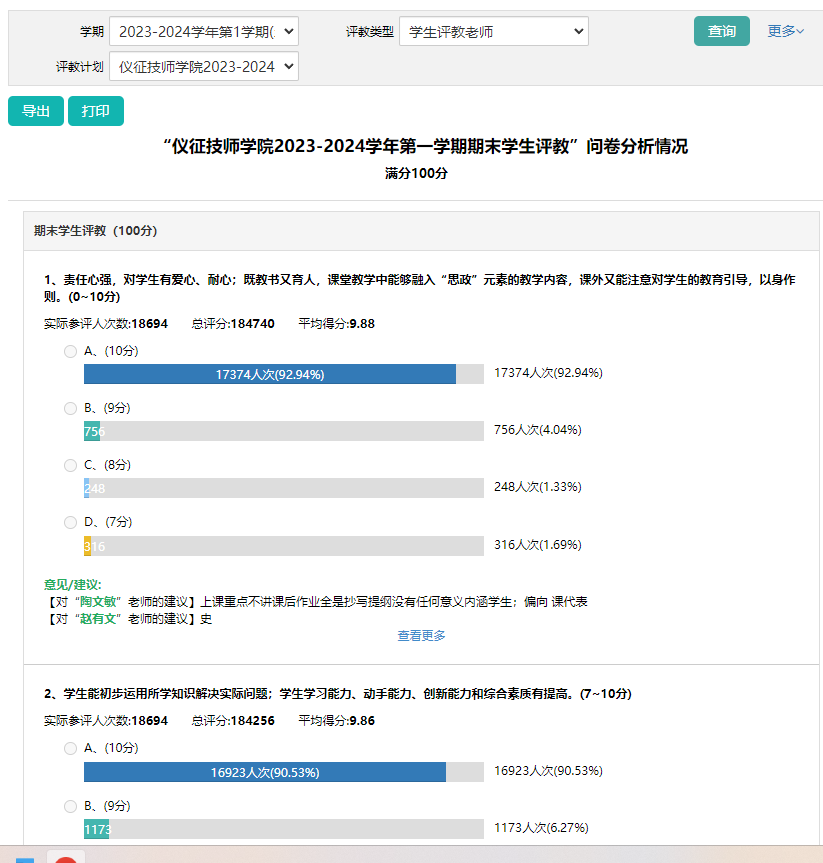The width and height of the screenshot is (823, 863).
Task: Select option B (9分) radio for question 1
Action: point(70,408)
